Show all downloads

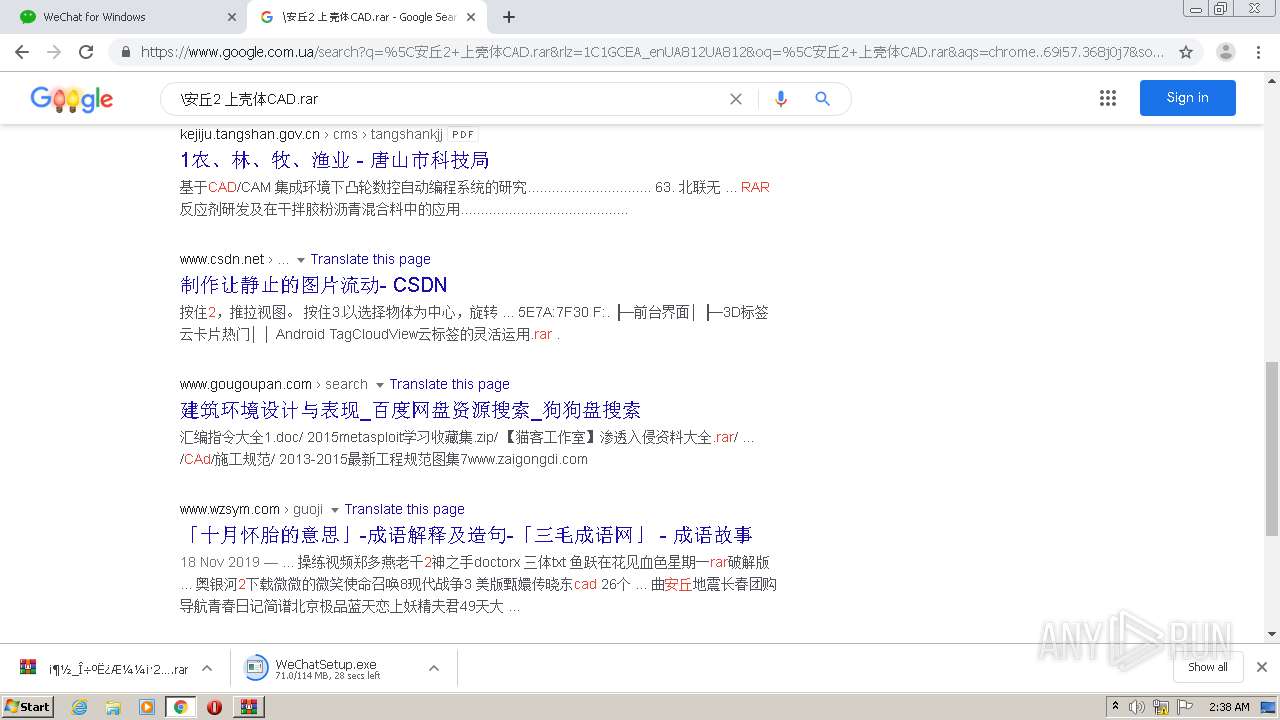pyautogui.click(x=1207, y=667)
